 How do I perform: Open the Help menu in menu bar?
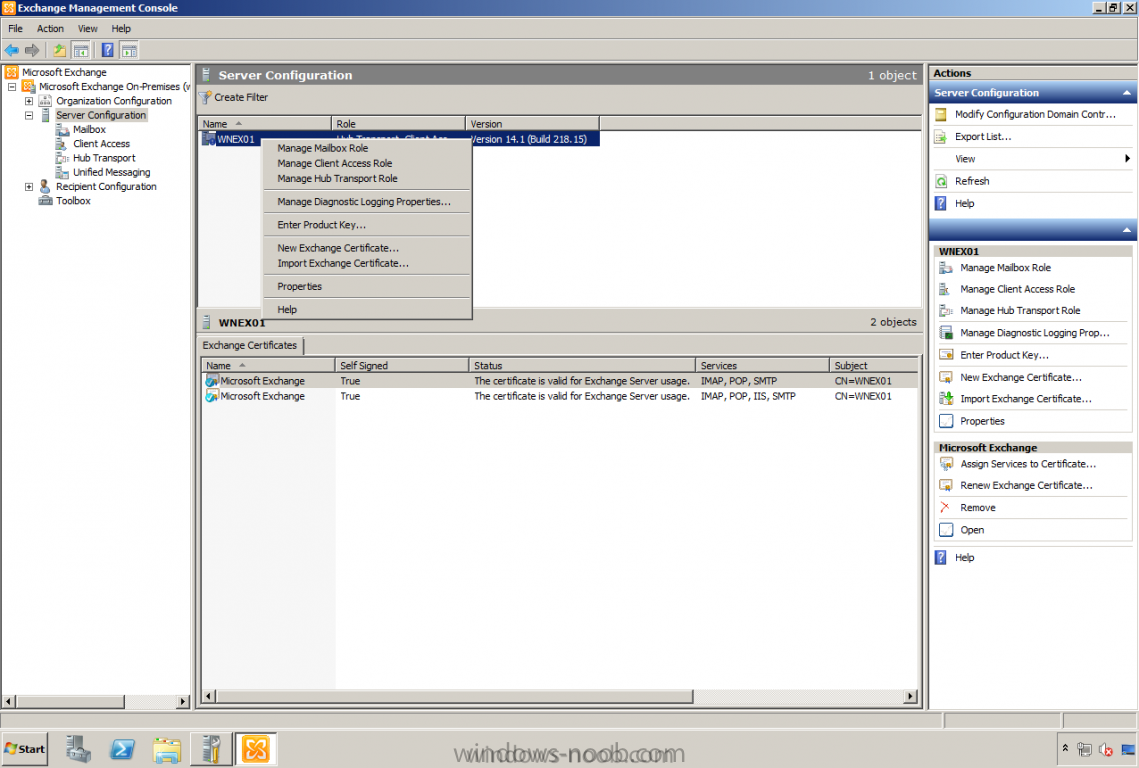click(x=121, y=28)
